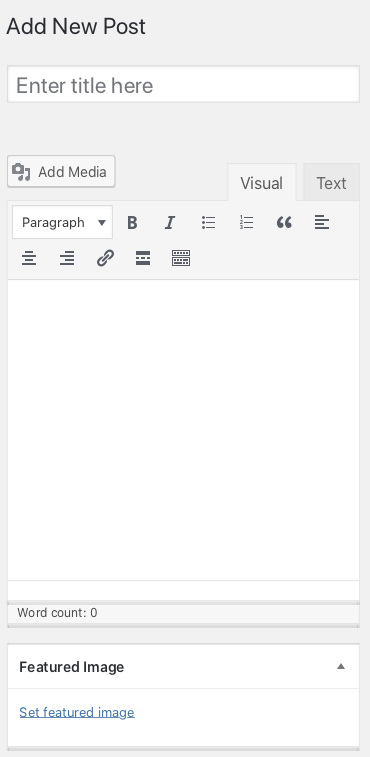Toggle the editor toolbar (kitchen sink)
The image size is (370, 757).
[x=181, y=259]
